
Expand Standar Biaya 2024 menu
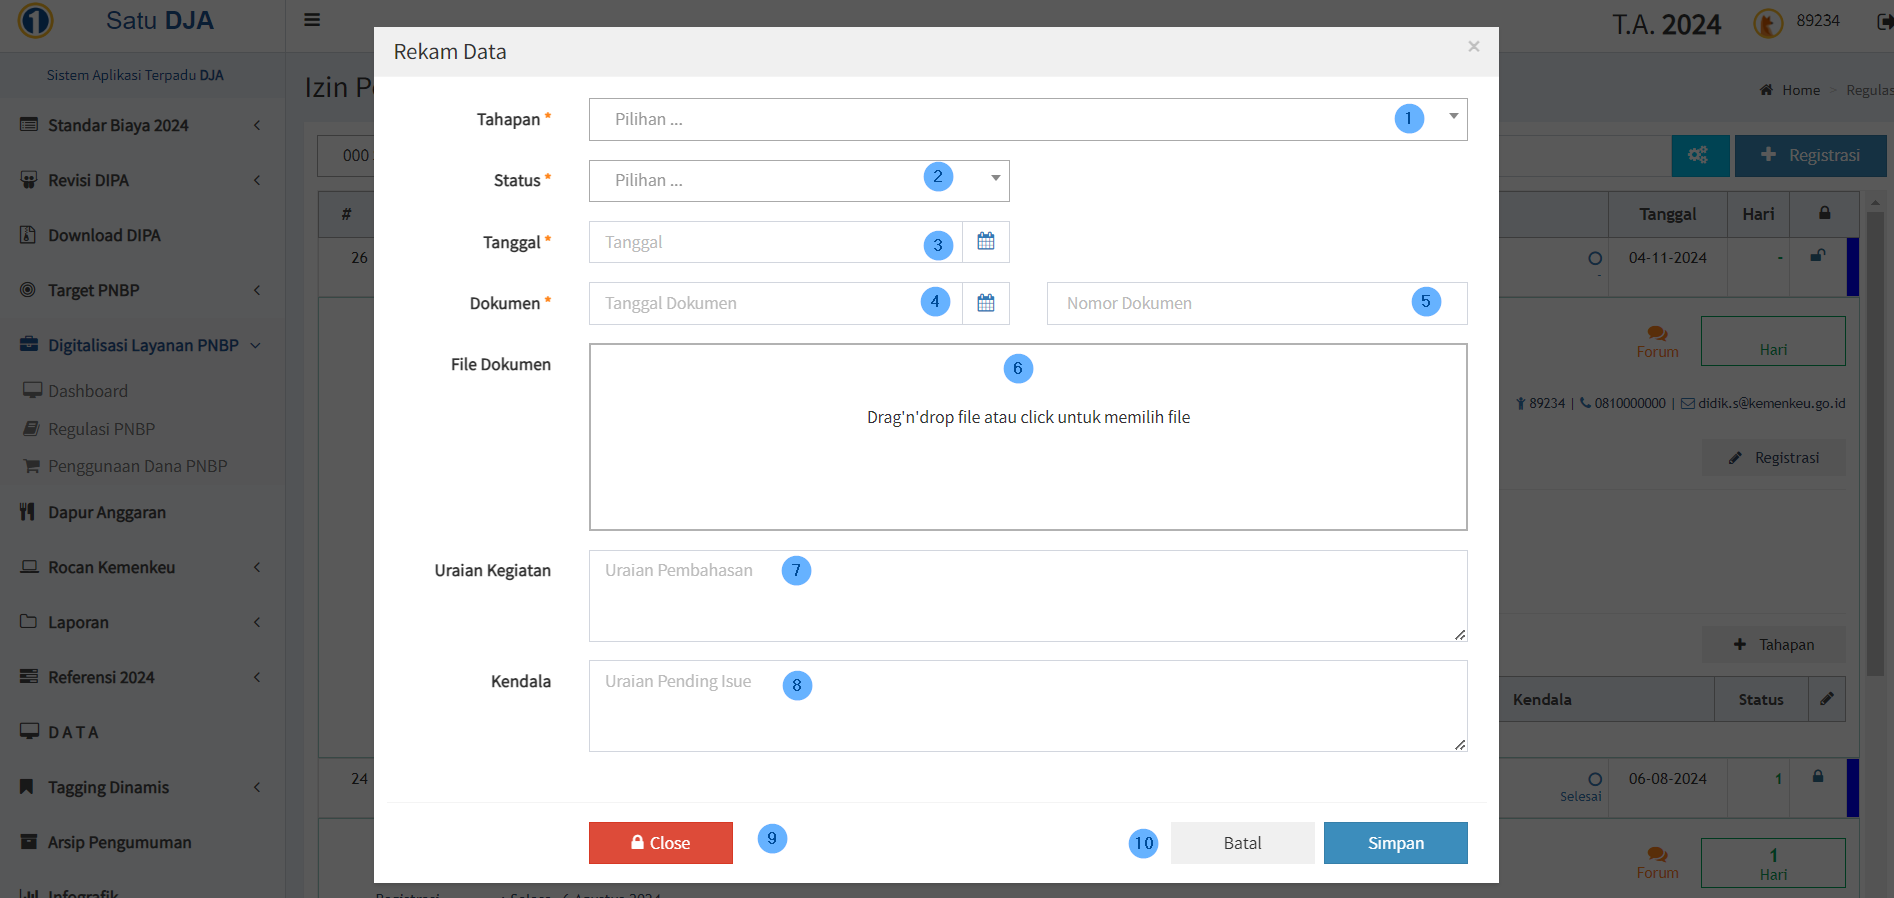click(x=140, y=125)
